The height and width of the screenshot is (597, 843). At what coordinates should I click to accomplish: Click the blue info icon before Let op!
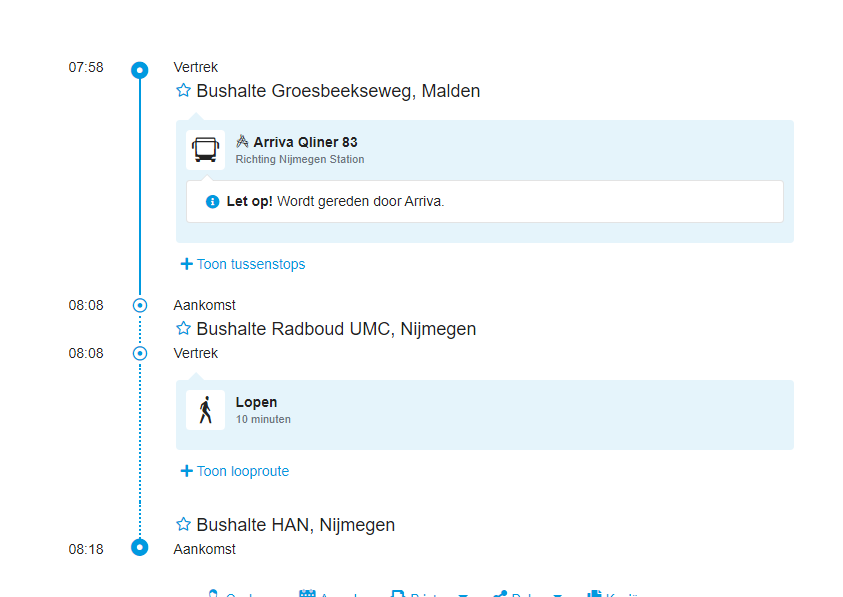point(212,202)
